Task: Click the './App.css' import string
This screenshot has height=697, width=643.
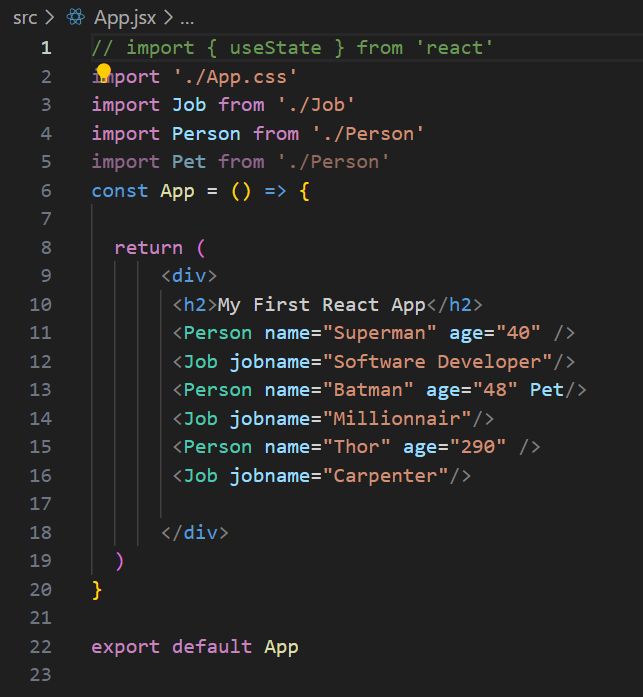Action: [235, 77]
